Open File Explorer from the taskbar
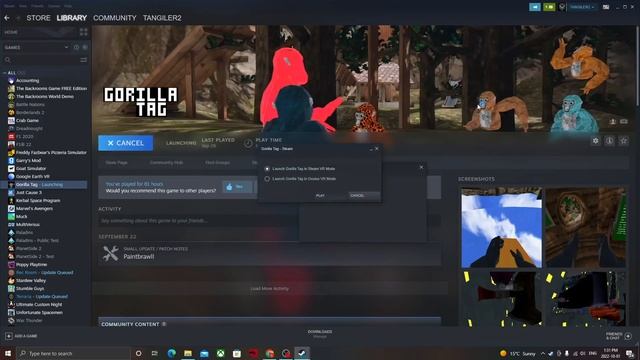640x360 pixels. click(188, 353)
